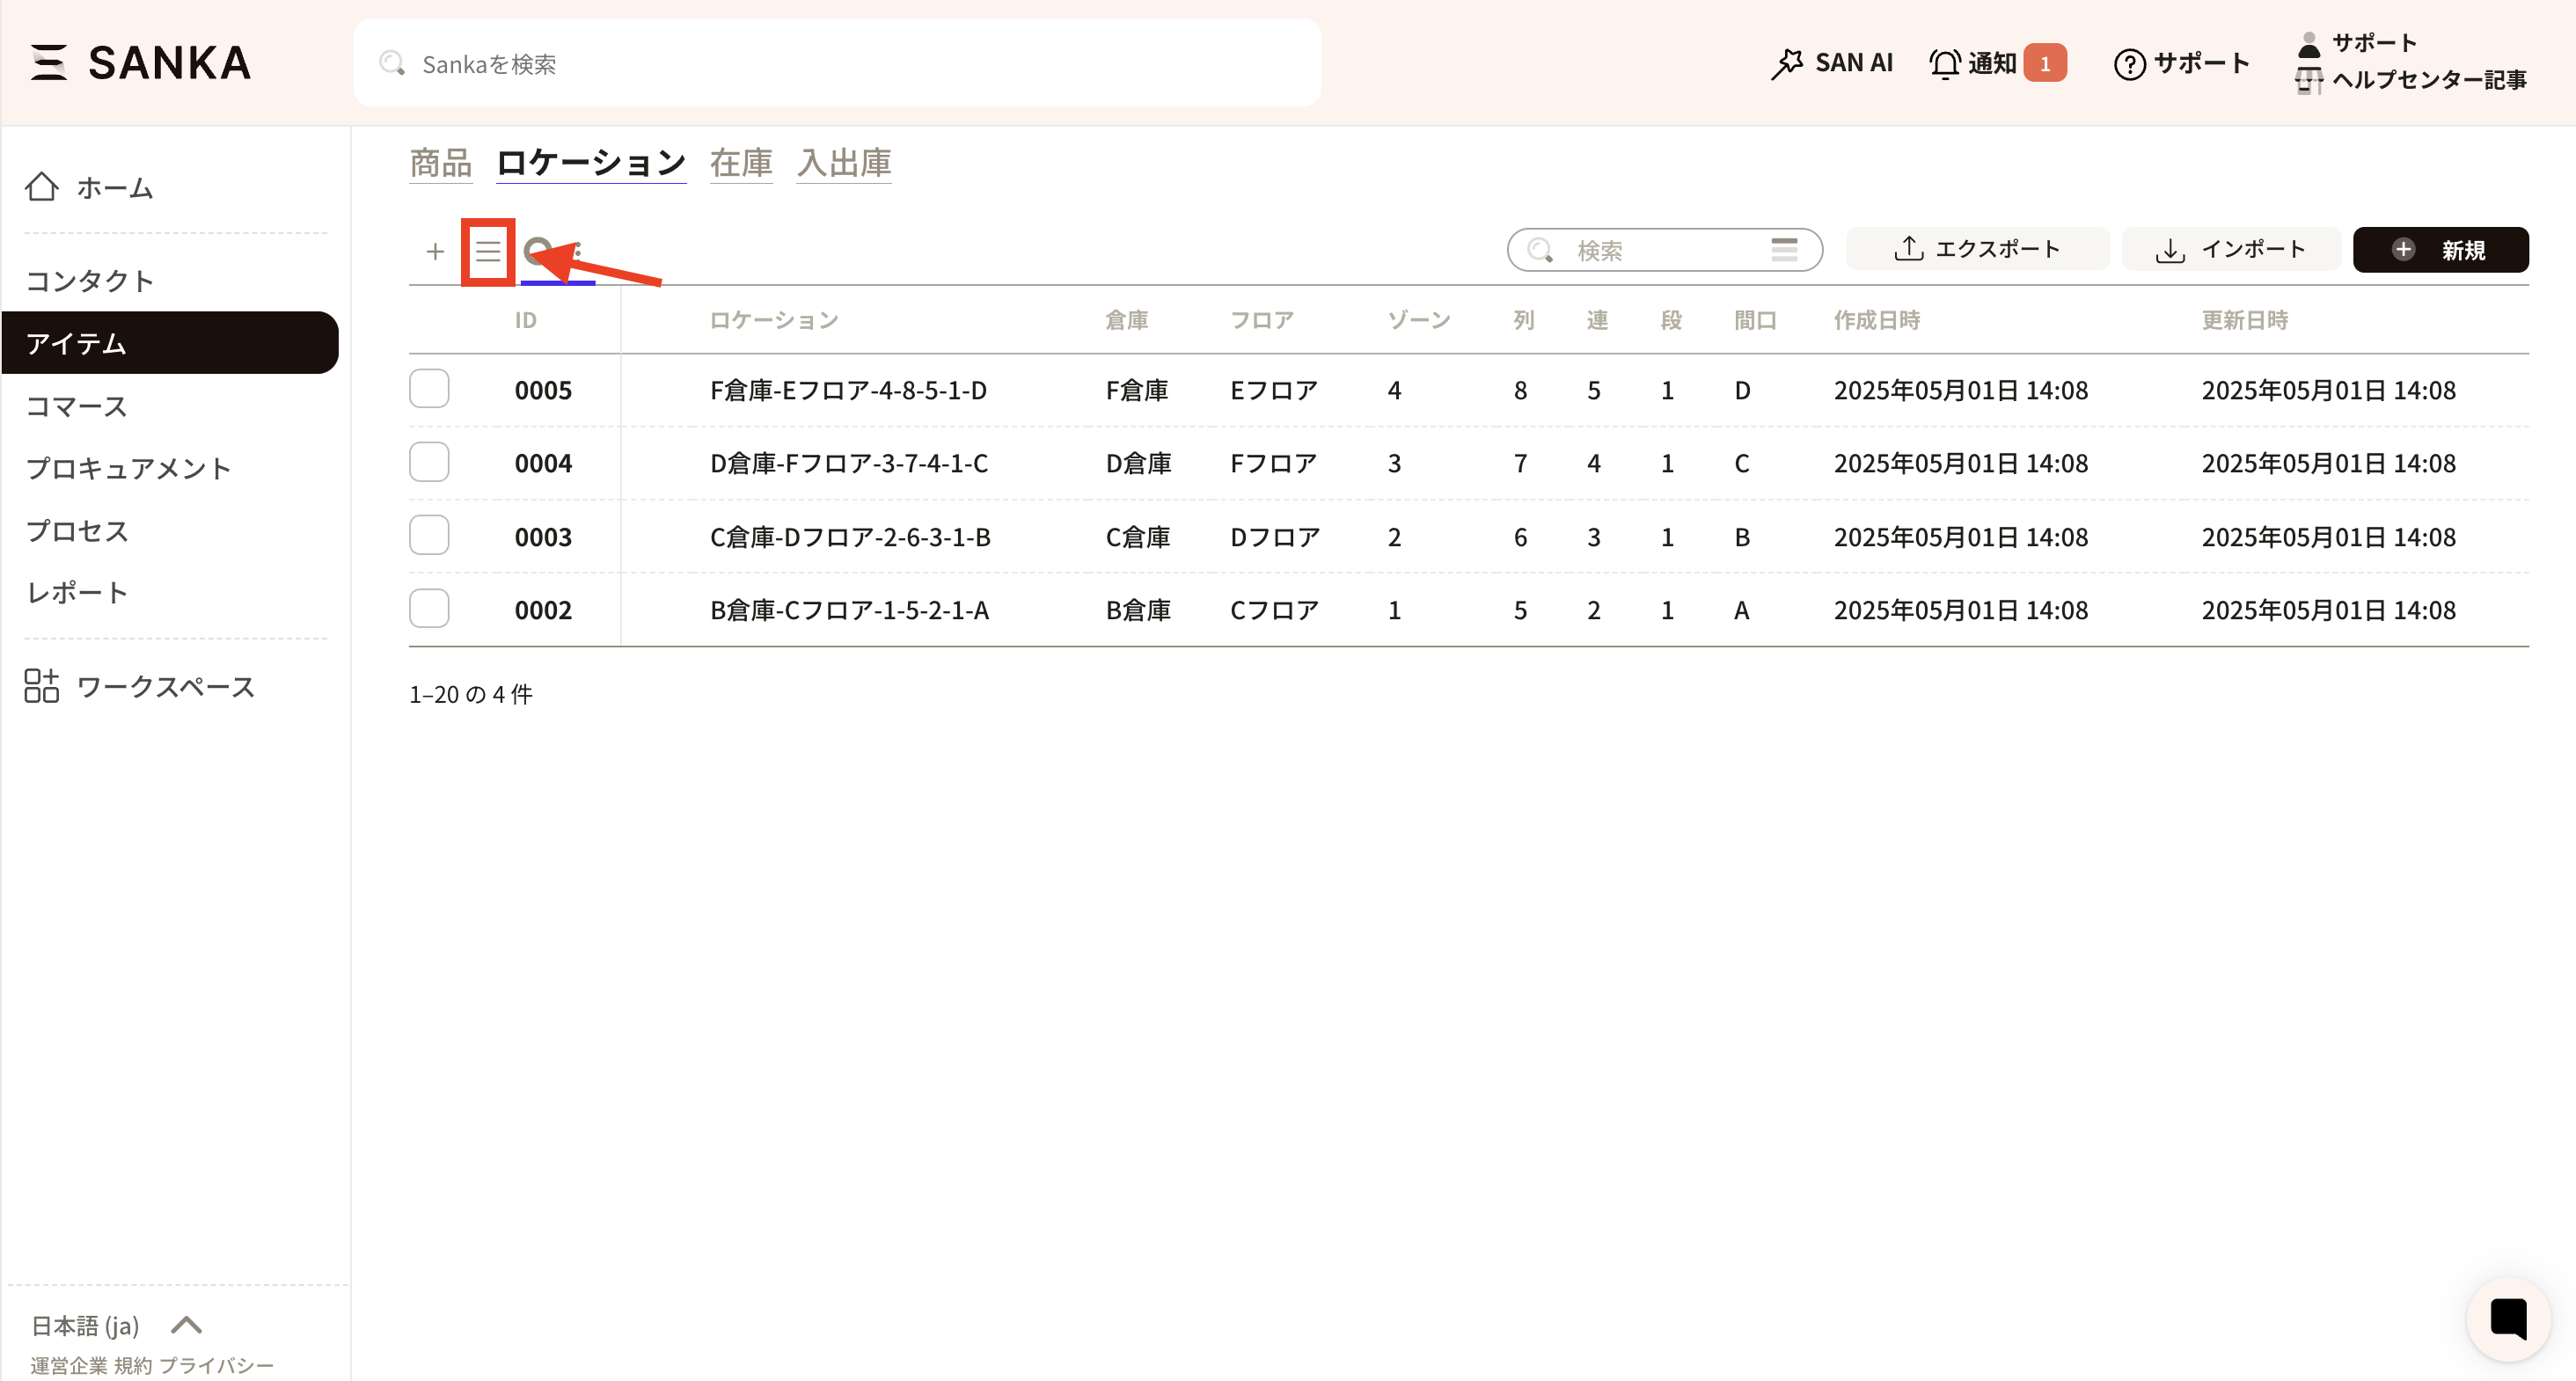The image size is (2576, 1381).
Task: Select checkbox for row 0003
Action: [x=429, y=536]
